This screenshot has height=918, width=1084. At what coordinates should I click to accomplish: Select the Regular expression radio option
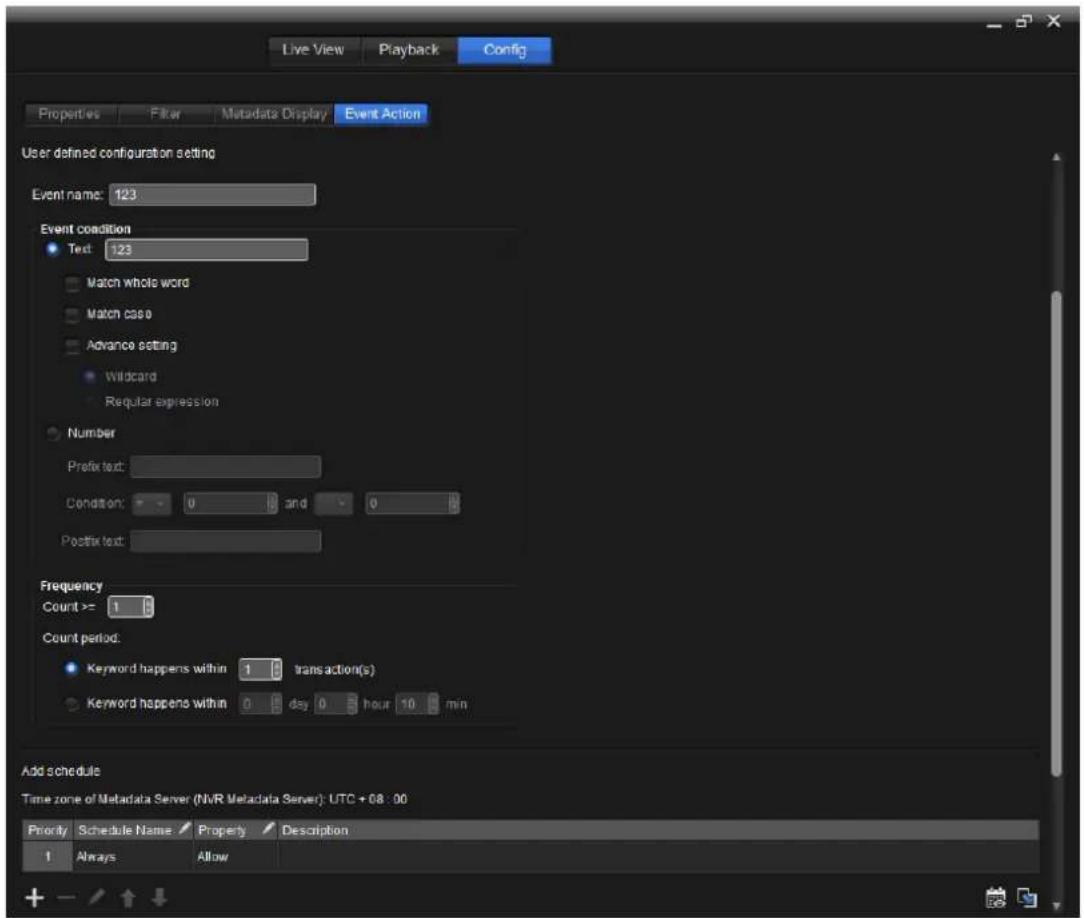89,402
